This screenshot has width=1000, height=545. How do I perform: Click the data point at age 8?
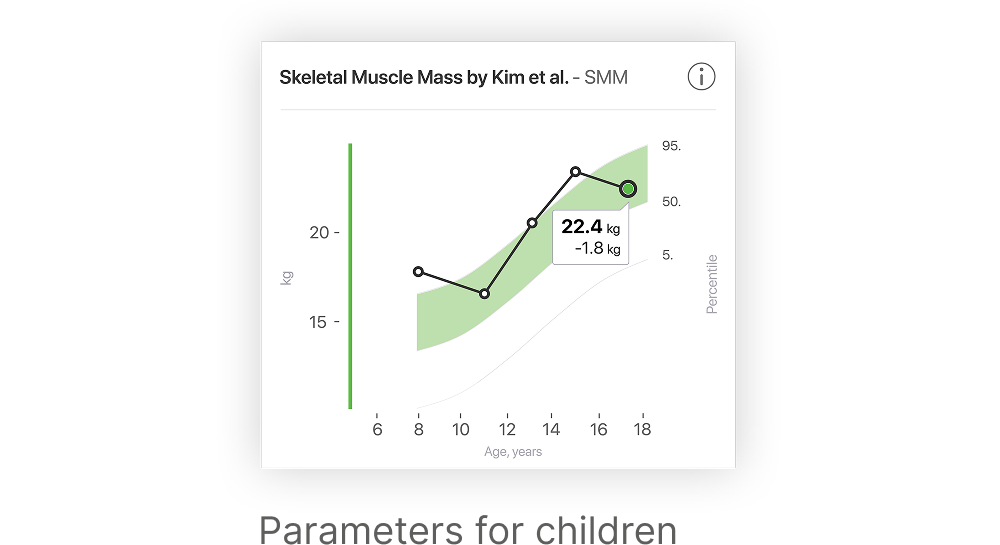[x=418, y=272]
